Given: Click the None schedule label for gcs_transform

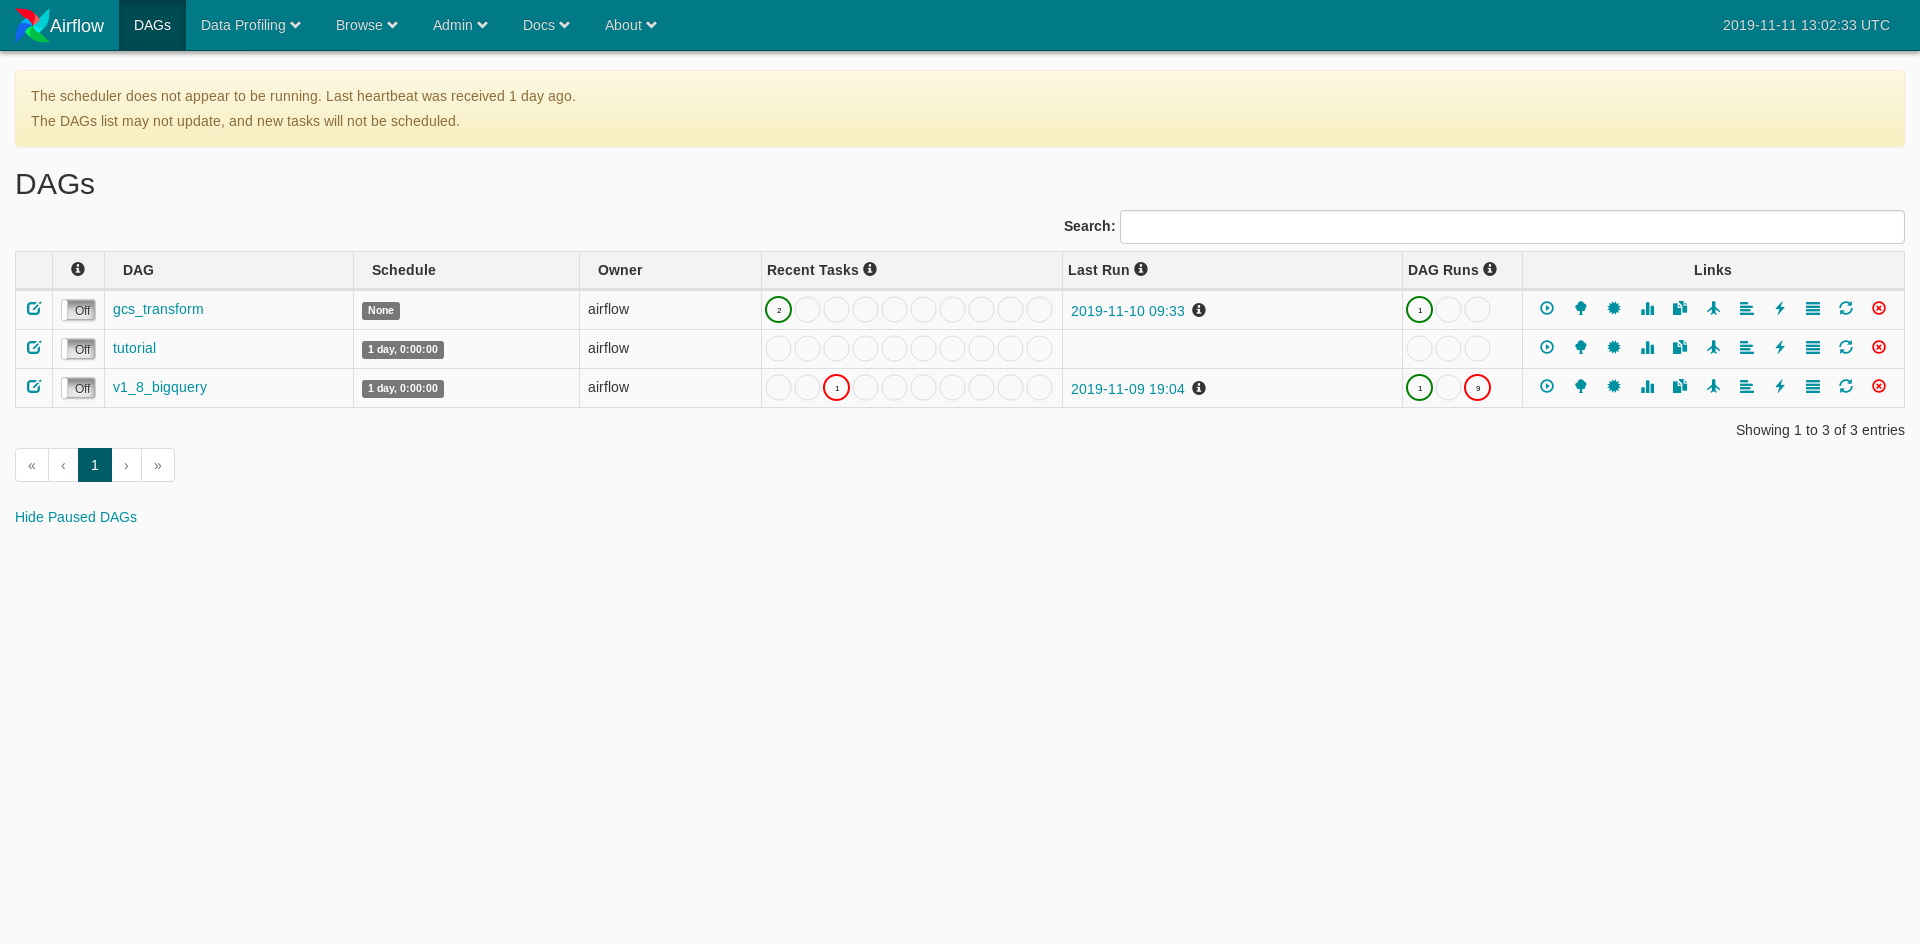Looking at the screenshot, I should (x=381, y=311).
